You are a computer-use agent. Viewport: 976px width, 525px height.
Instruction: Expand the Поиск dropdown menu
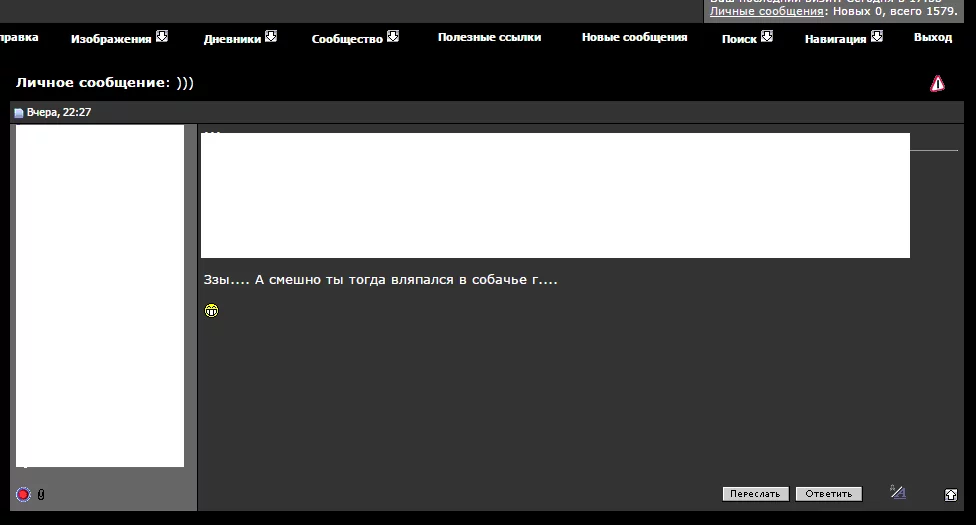(747, 38)
